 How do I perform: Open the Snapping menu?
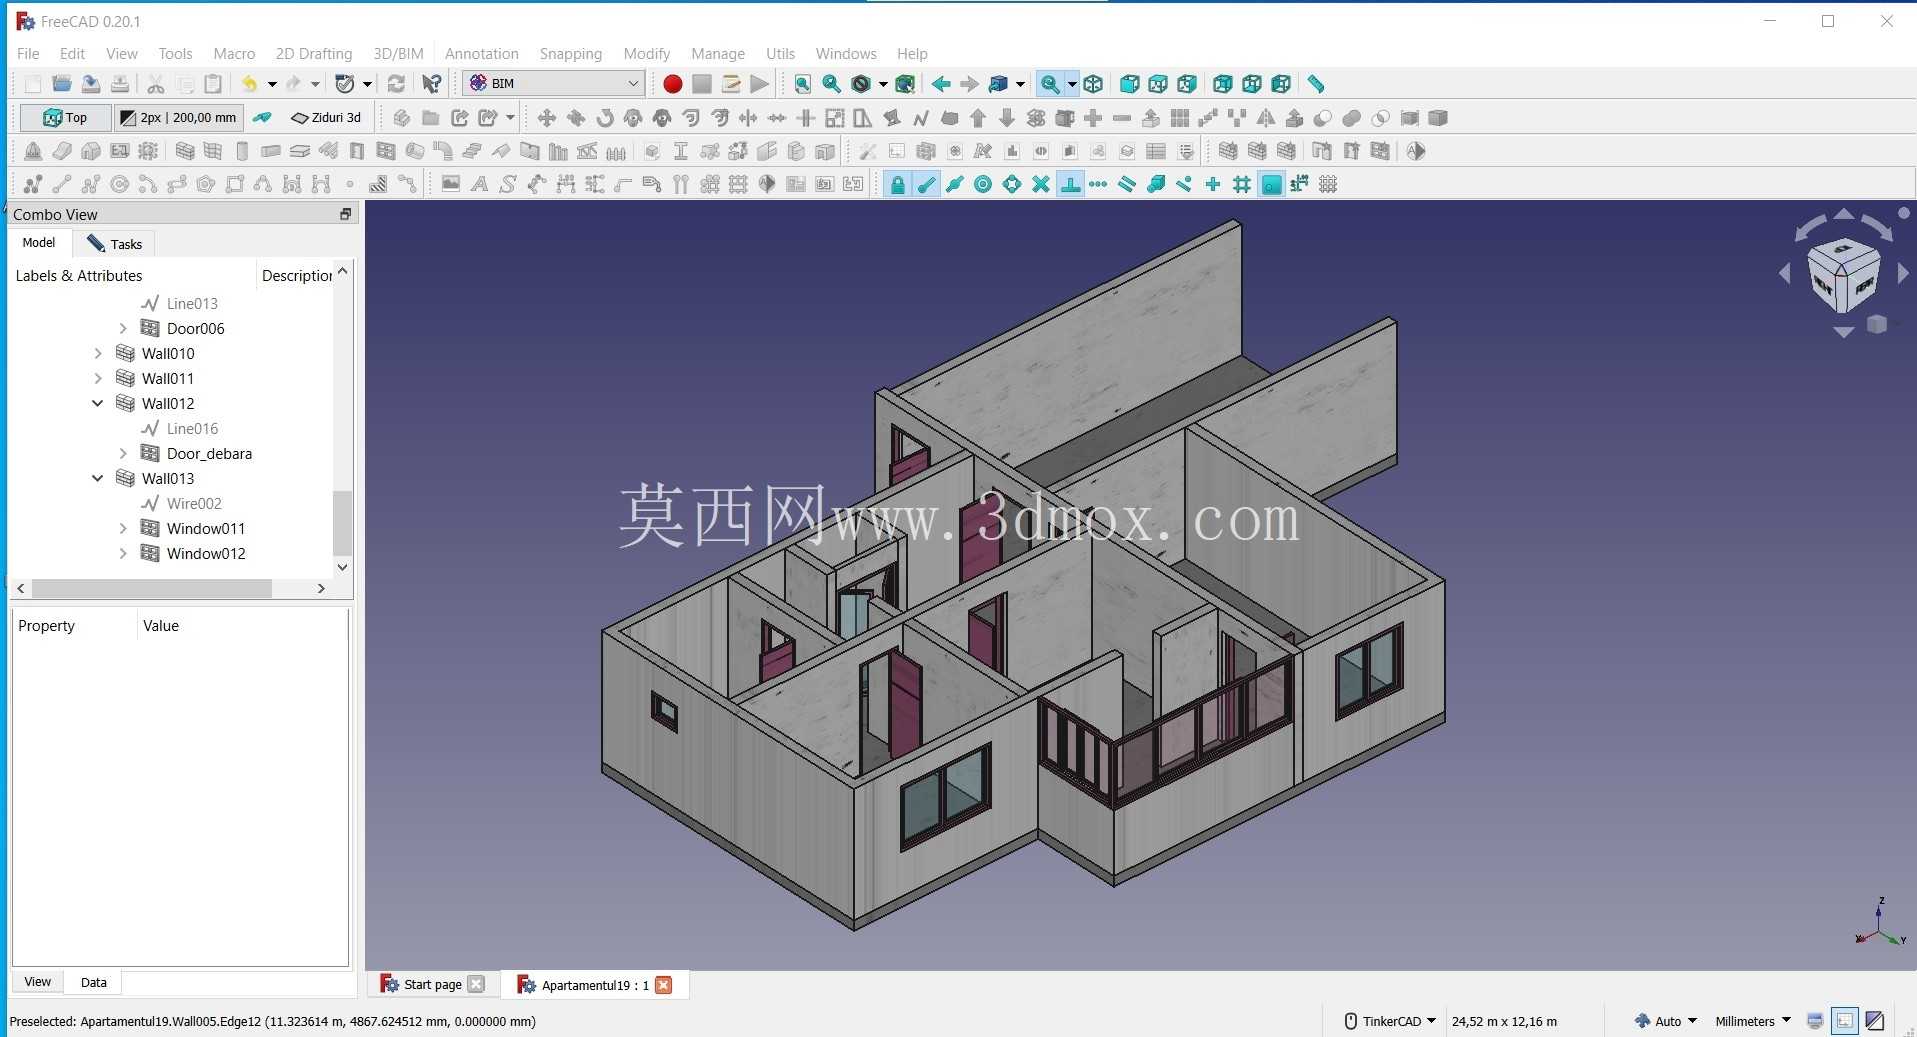click(571, 53)
